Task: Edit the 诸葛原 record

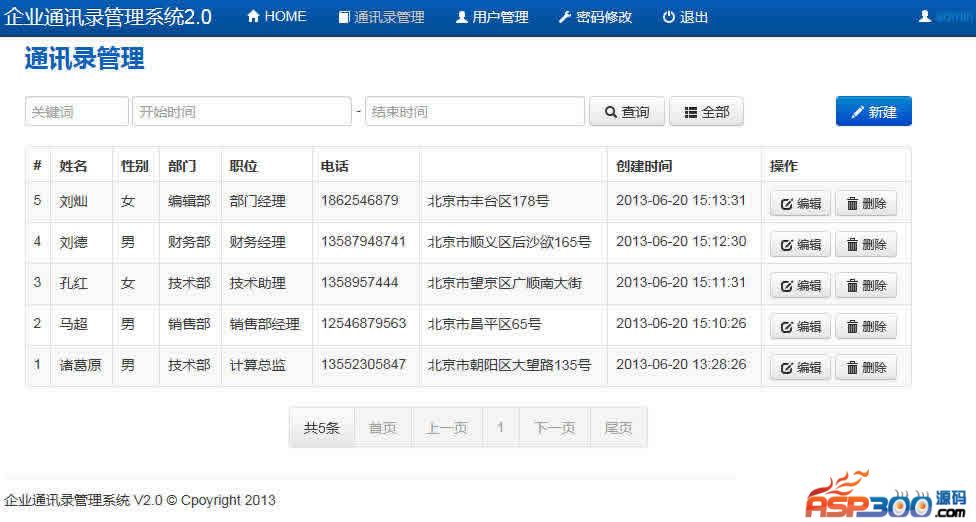Action: pos(800,368)
